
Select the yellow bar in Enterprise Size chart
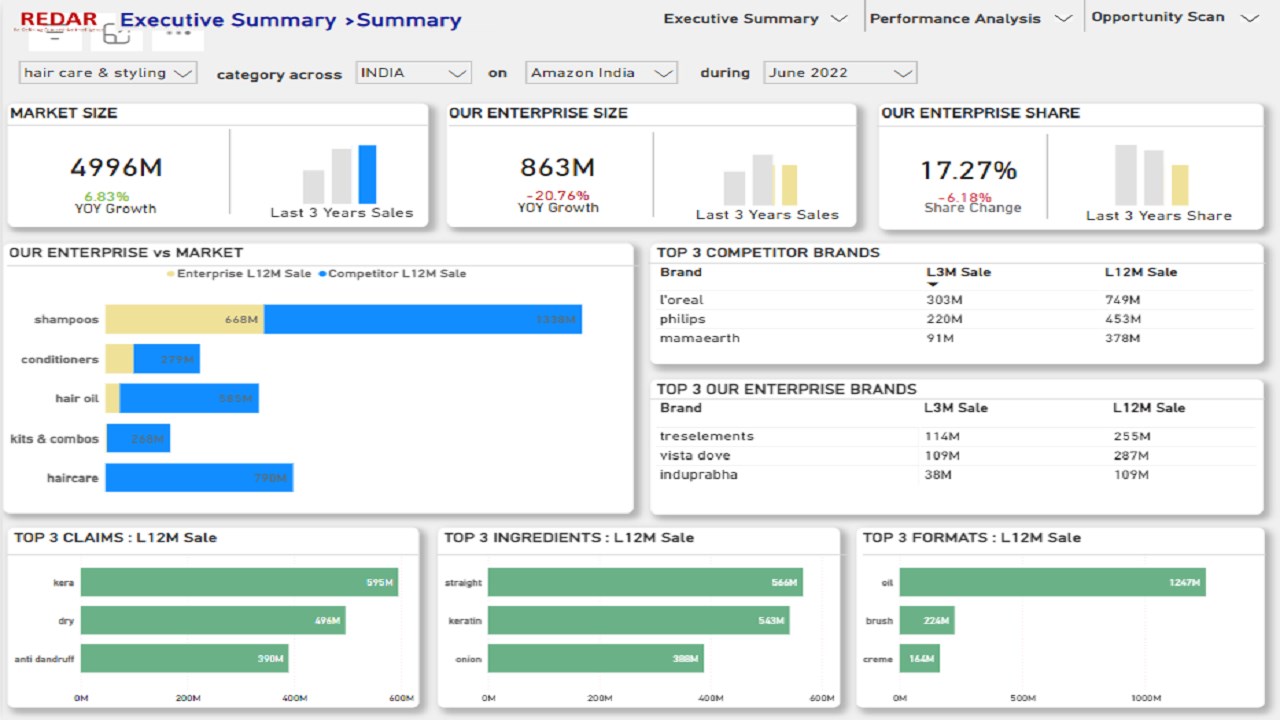pyautogui.click(x=789, y=185)
